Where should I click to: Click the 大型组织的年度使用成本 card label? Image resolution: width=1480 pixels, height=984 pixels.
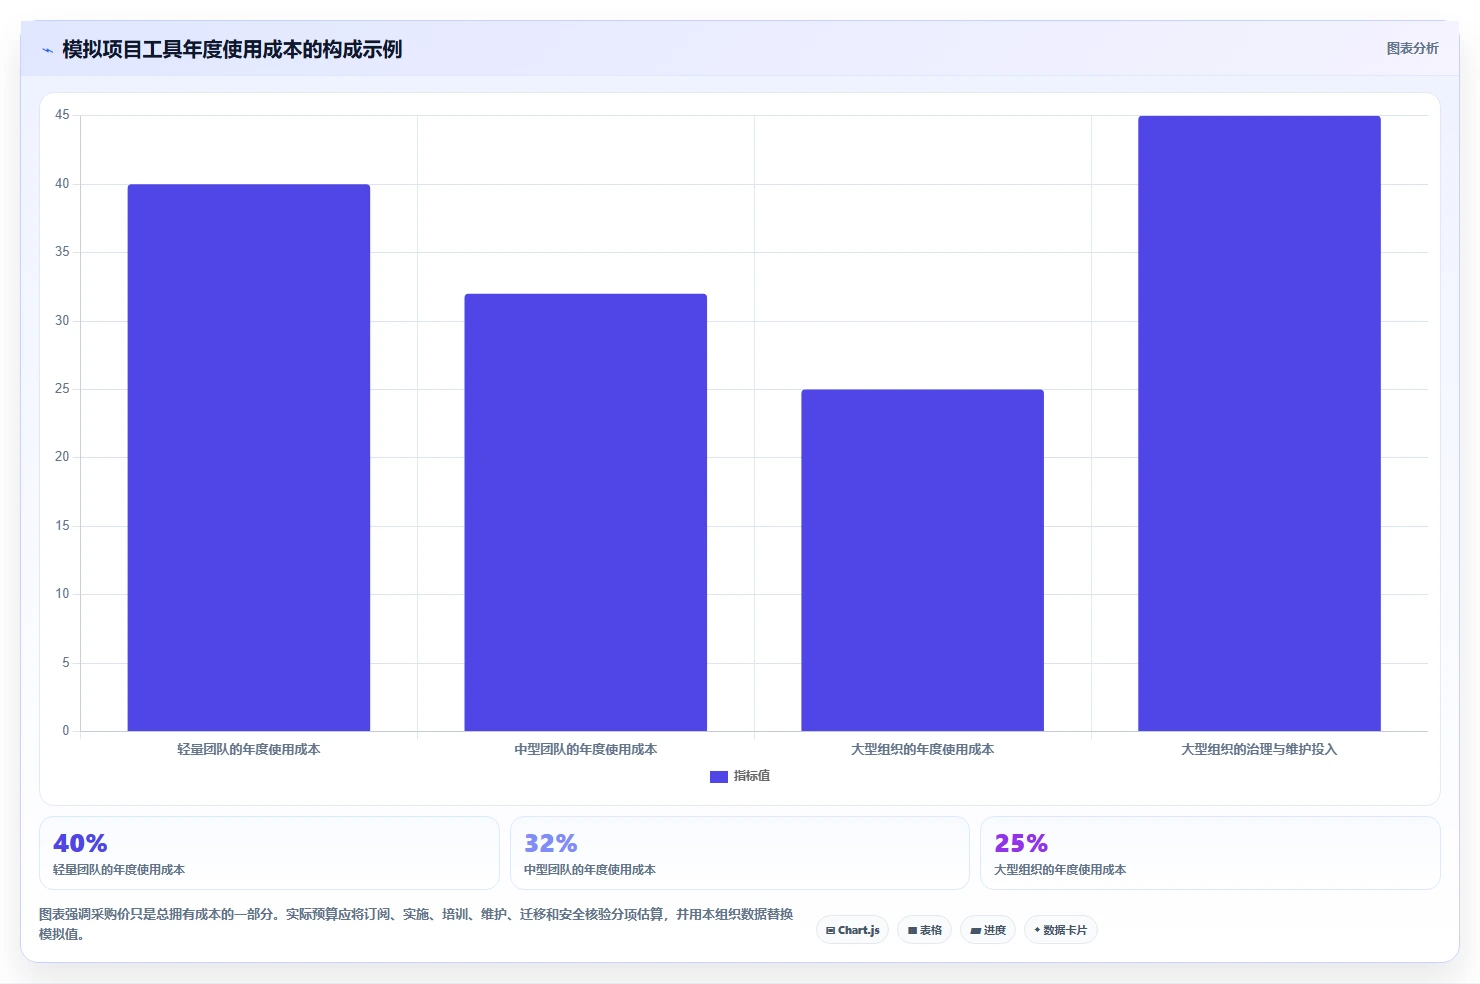[1060, 870]
